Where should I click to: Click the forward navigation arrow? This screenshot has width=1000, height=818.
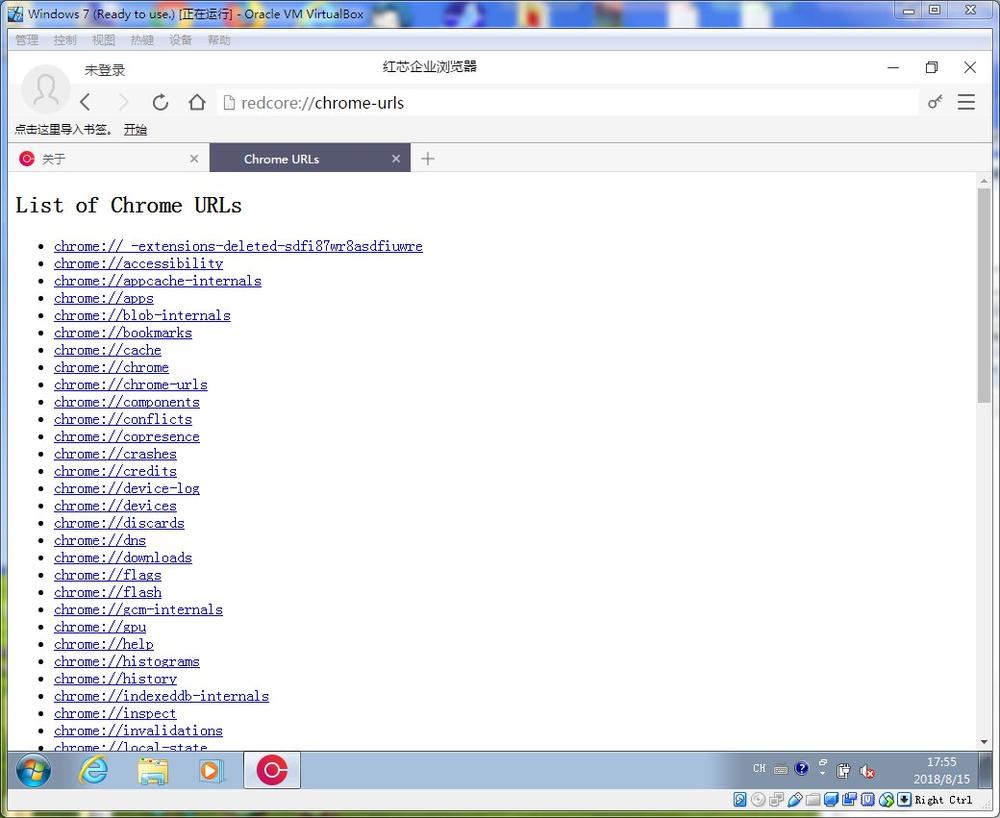click(124, 103)
